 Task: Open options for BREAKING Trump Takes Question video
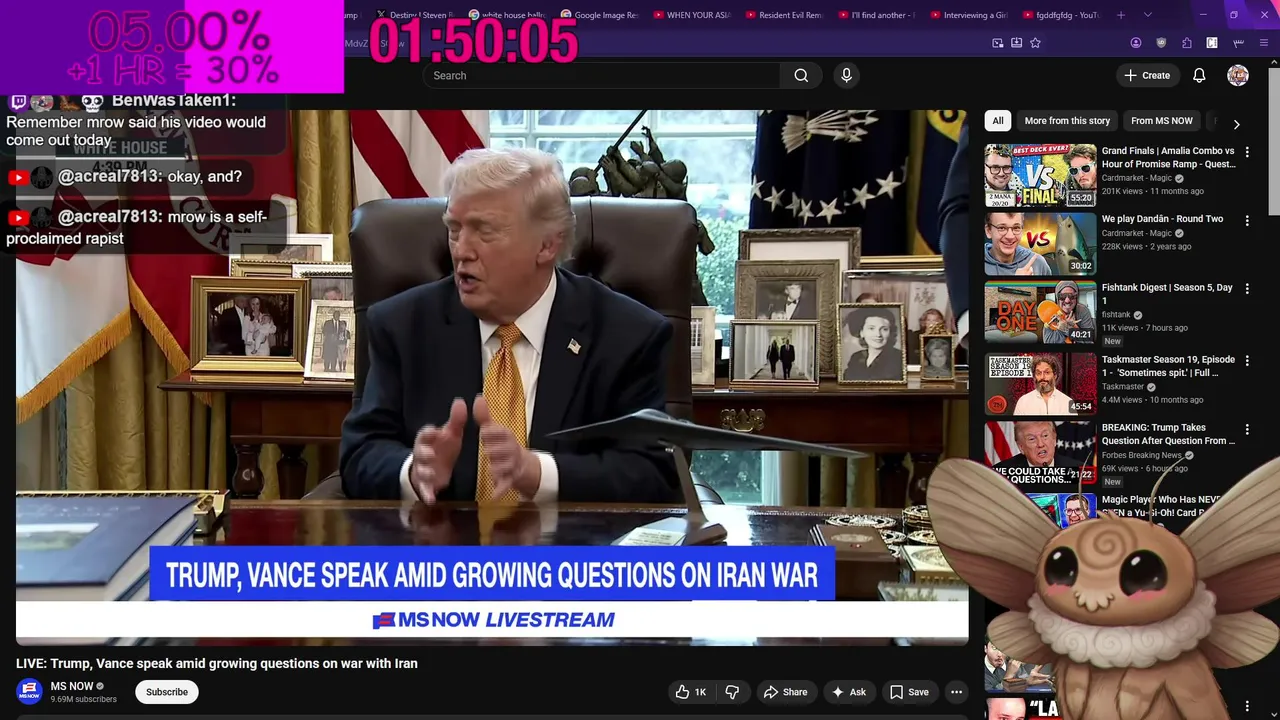coord(1247,428)
